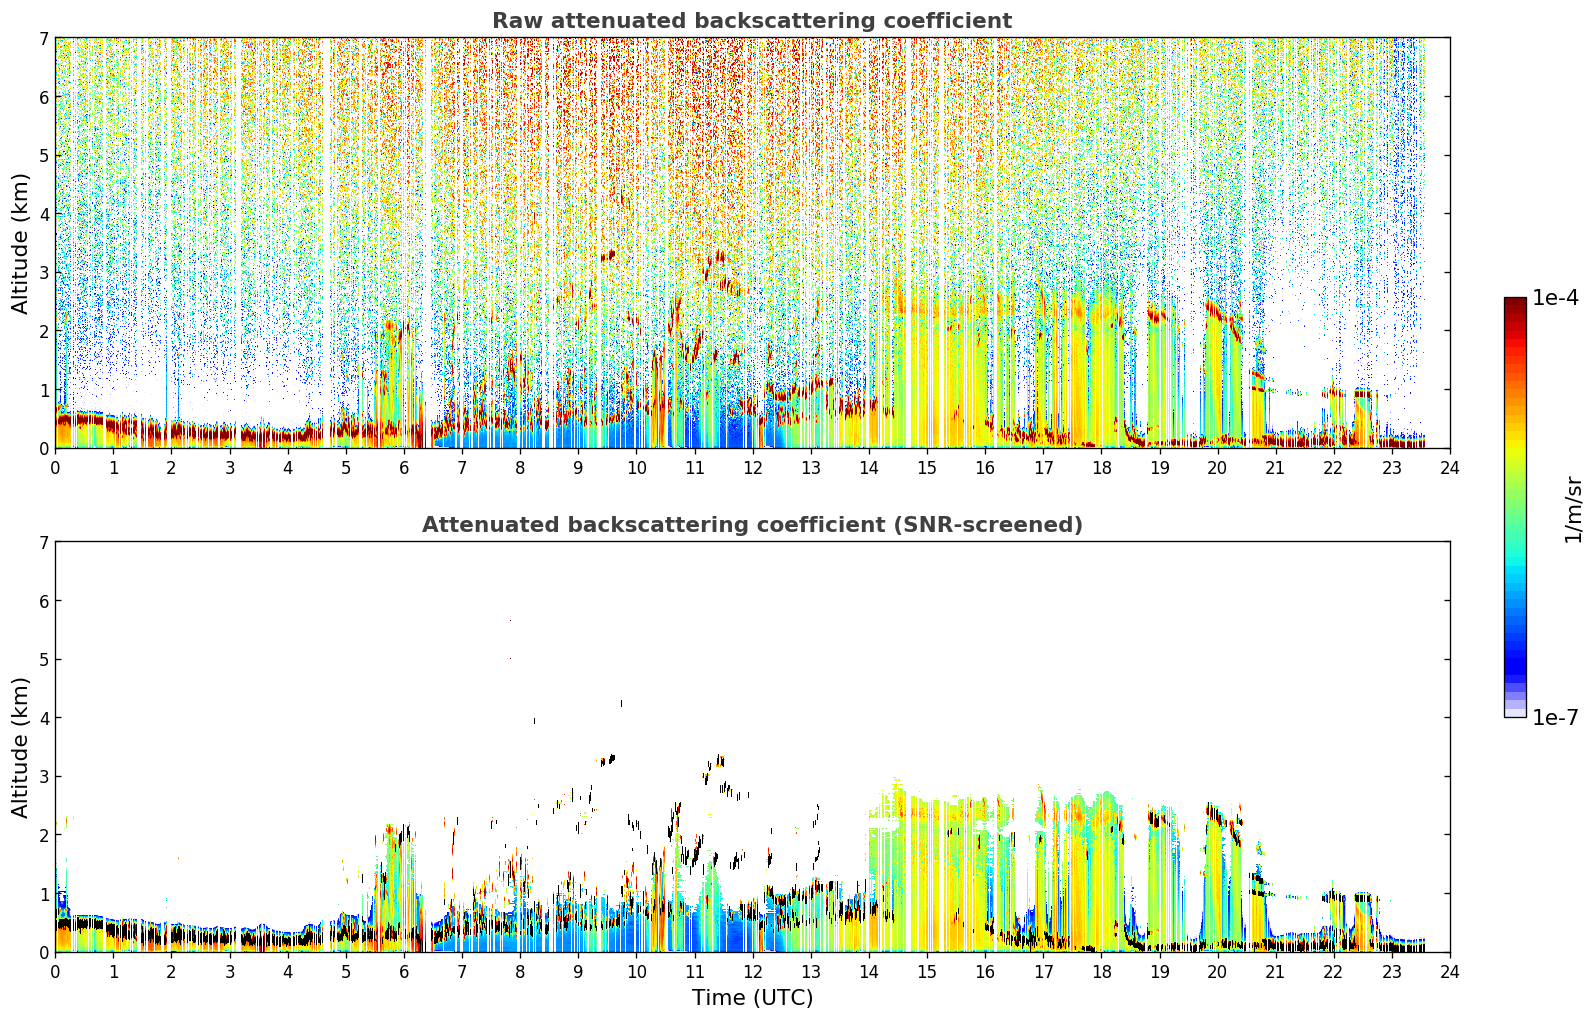Click the green middle of the colorbar
1595x1020 pixels.
(x=1515, y=500)
